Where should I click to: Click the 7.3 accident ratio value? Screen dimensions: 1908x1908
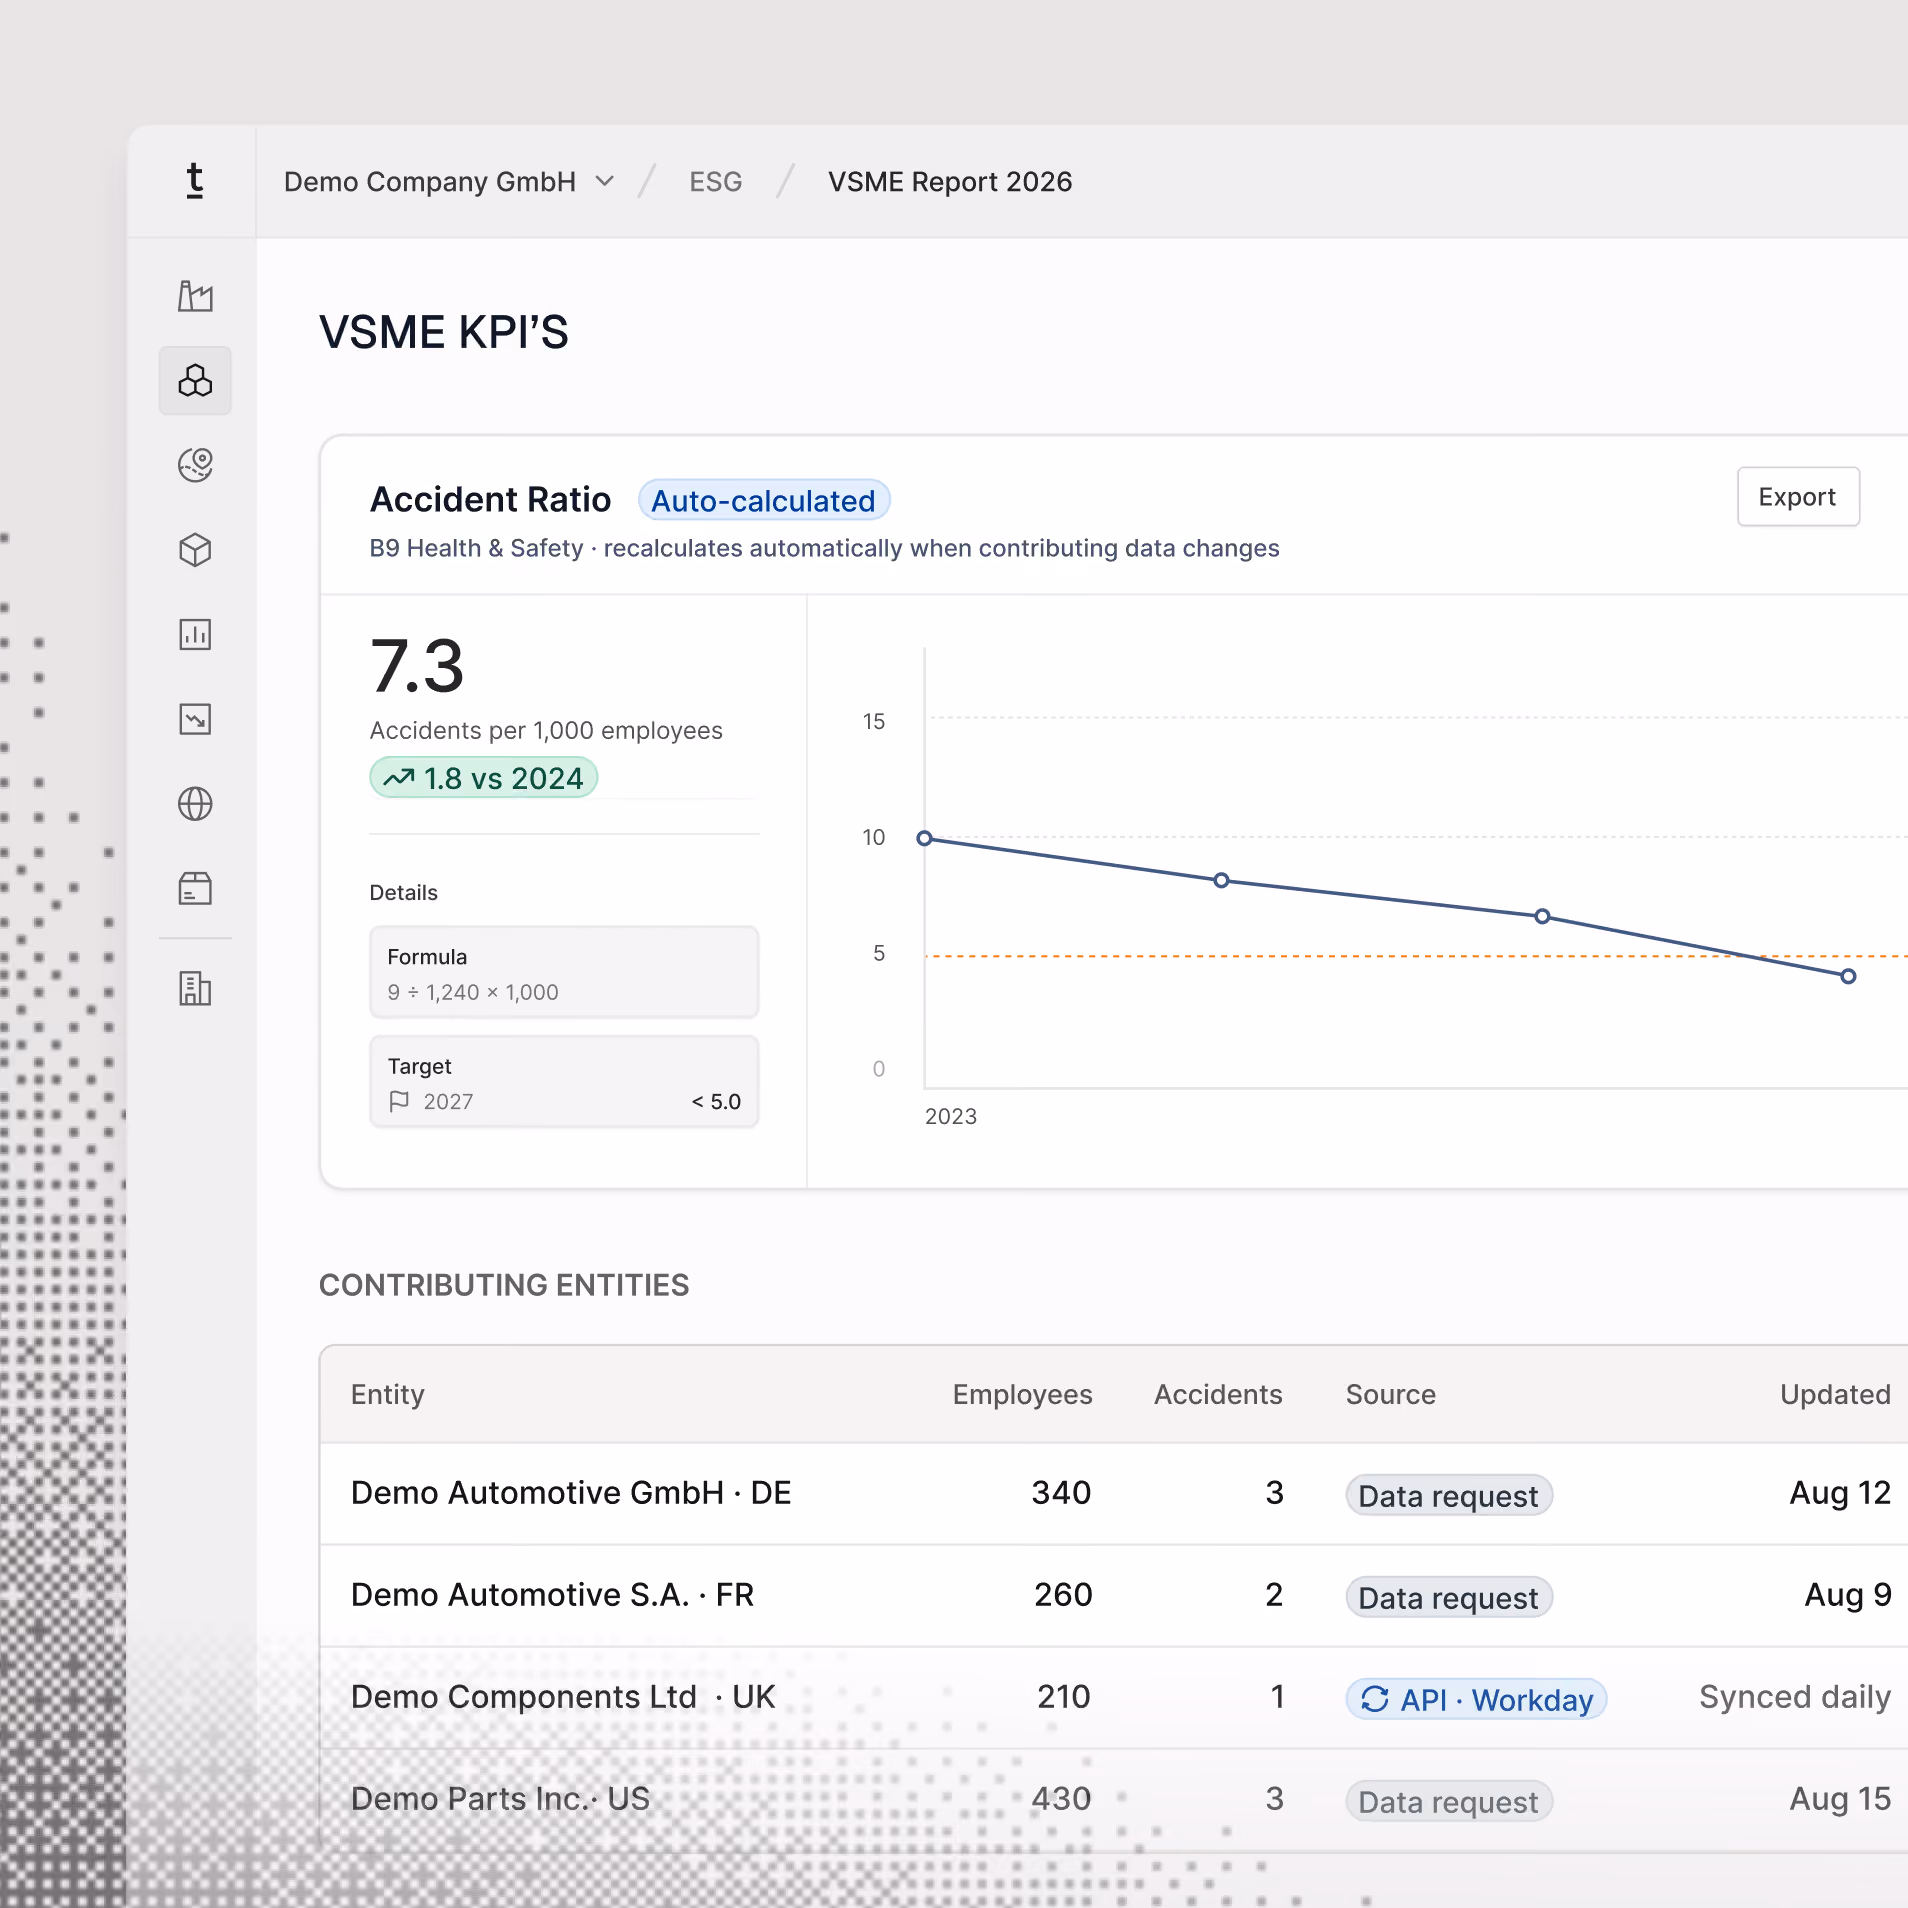(417, 666)
